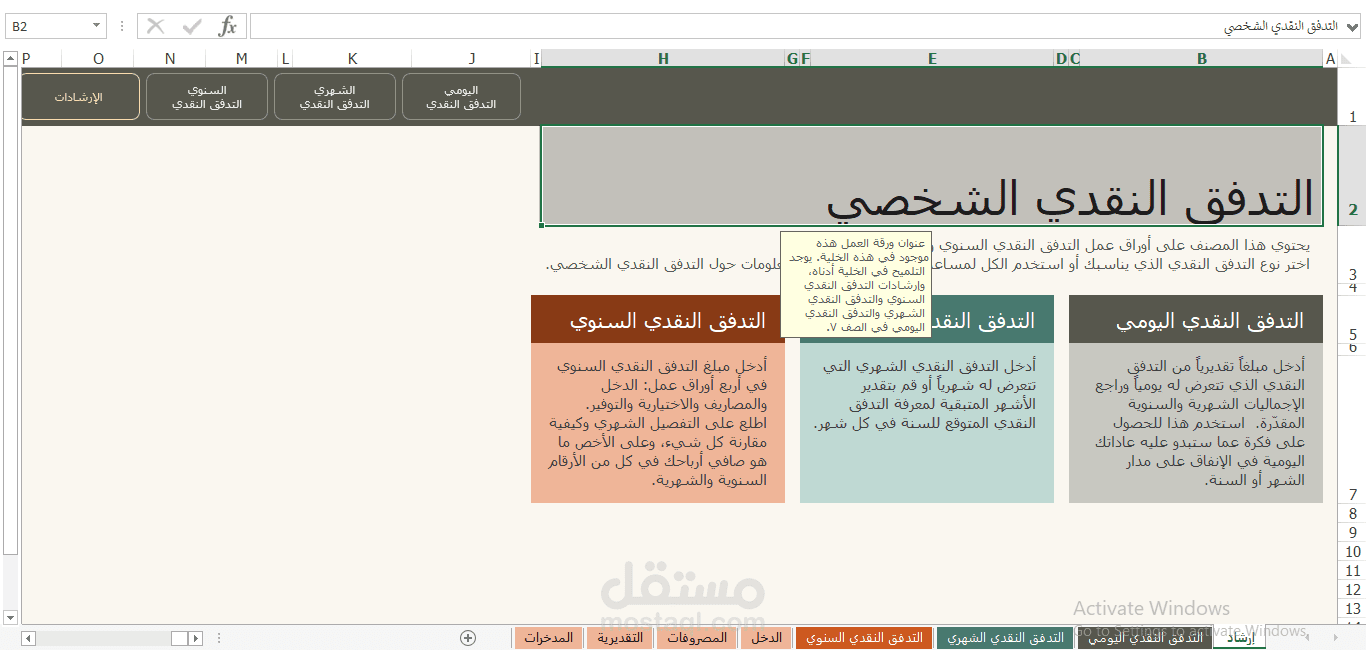Screen dimensions: 1366x650
Task: Click vertical scrollbar down arrow
Action: 10,616
